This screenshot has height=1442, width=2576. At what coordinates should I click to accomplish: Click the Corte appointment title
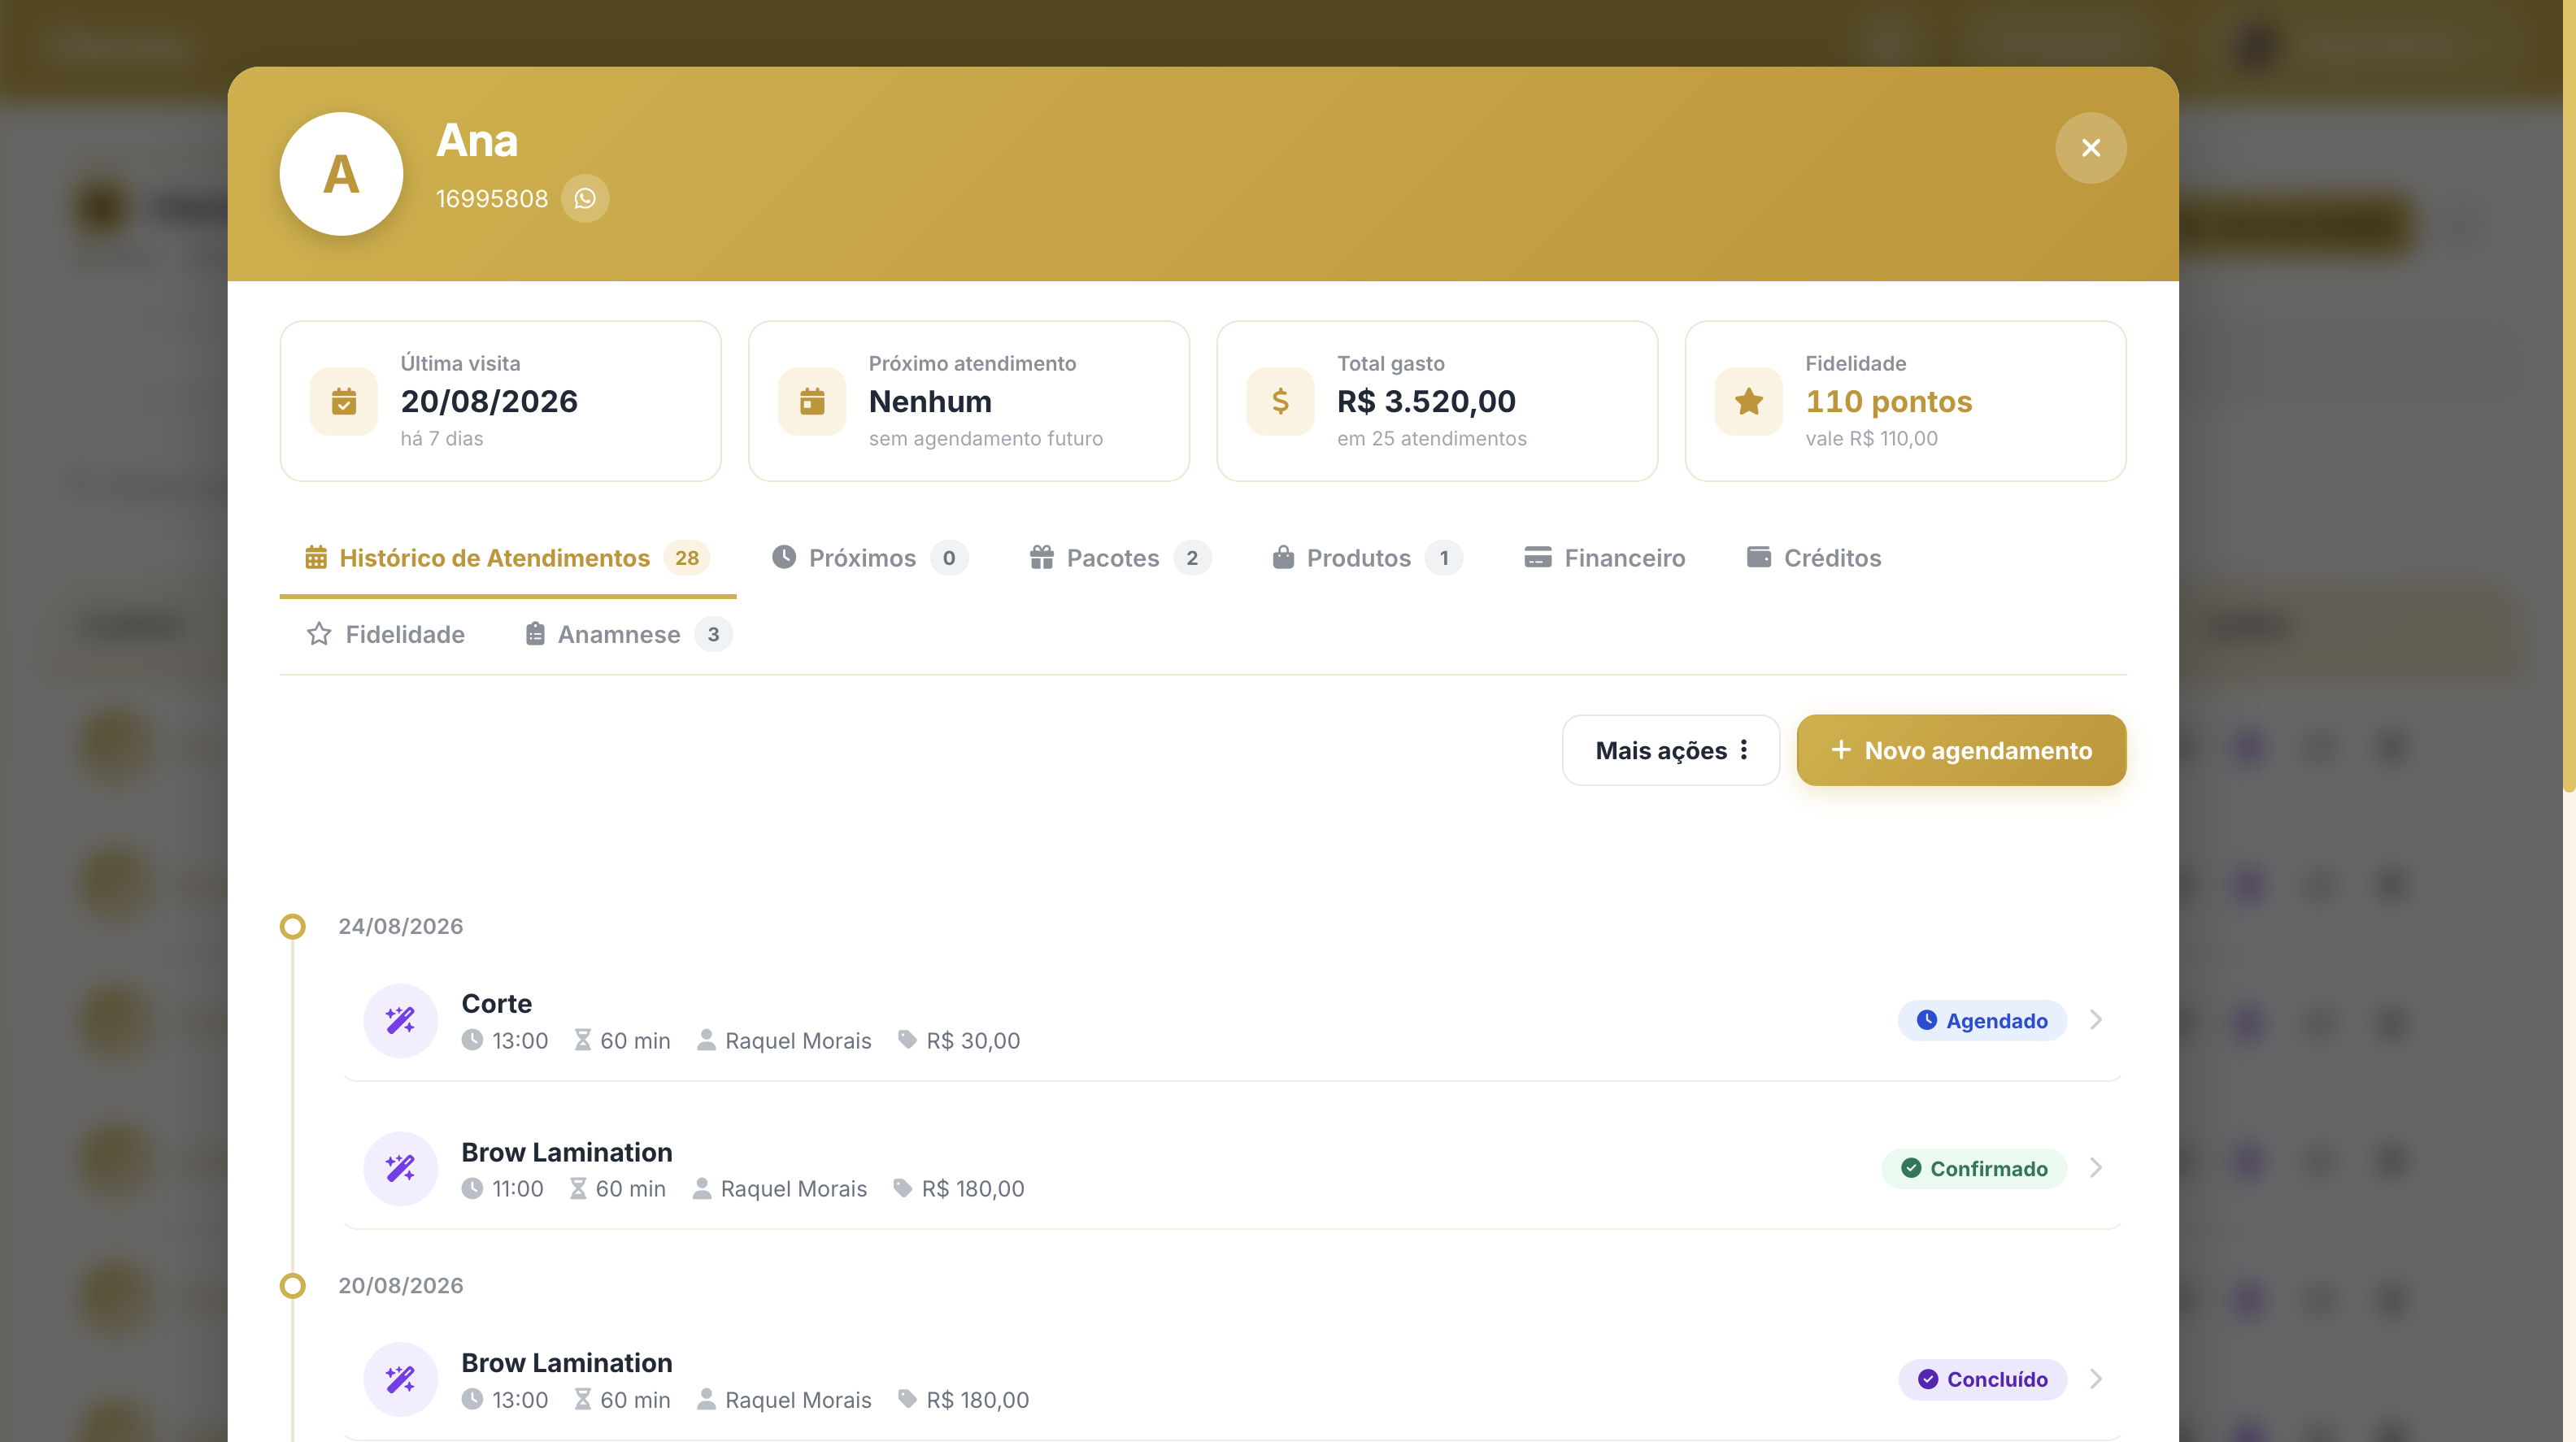[496, 1003]
